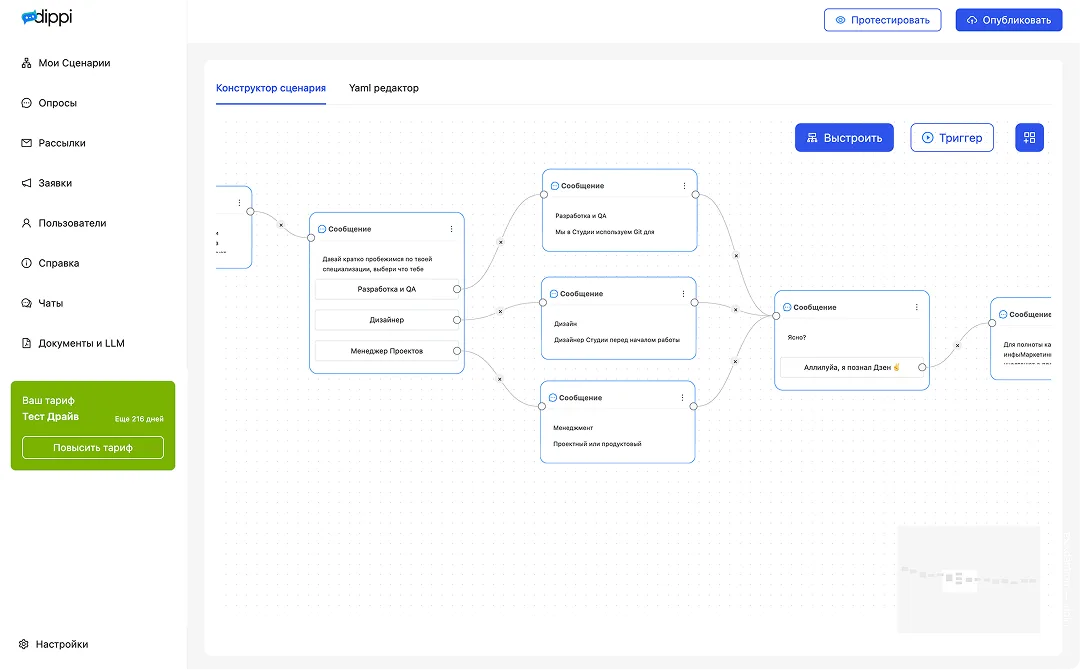This screenshot has height=670, width=1080.
Task: Switch to the Yaml редактор tab
Action: 383,88
